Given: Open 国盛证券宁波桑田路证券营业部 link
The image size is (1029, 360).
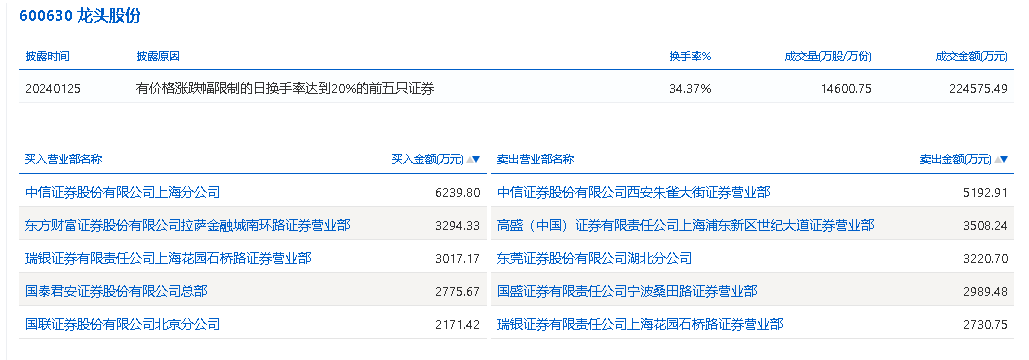Looking at the screenshot, I should pyautogui.click(x=627, y=291).
